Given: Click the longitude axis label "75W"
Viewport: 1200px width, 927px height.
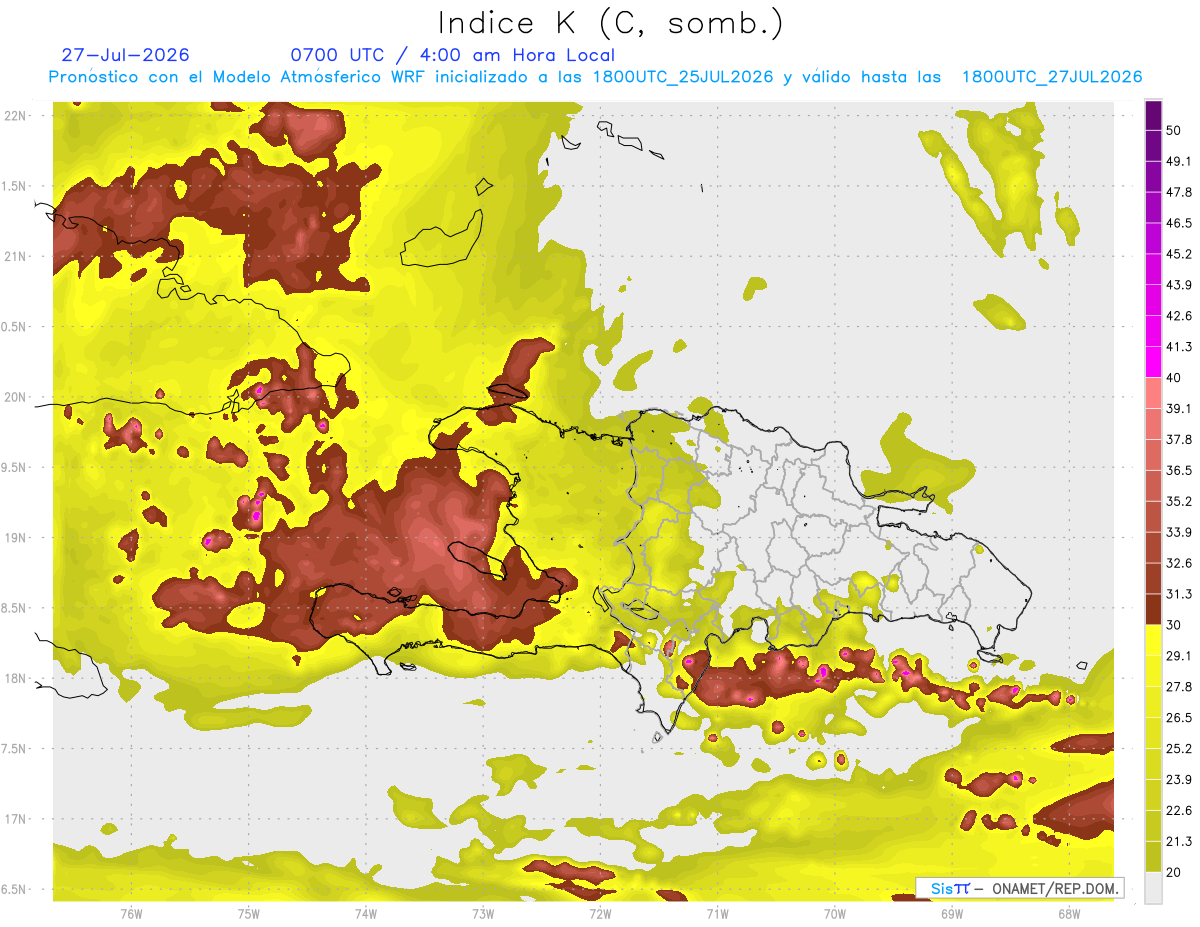Looking at the screenshot, I should pos(249,913).
